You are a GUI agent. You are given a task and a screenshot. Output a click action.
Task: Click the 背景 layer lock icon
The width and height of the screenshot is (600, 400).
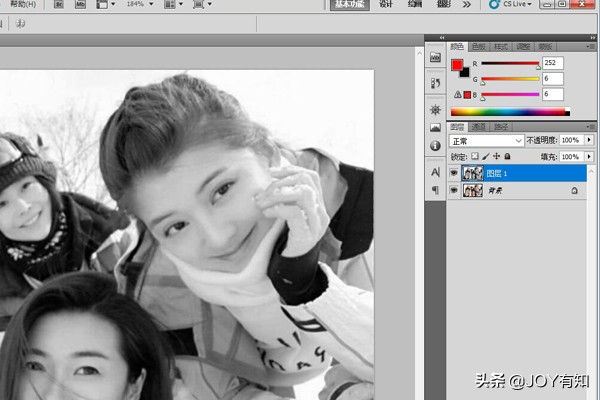[574, 190]
